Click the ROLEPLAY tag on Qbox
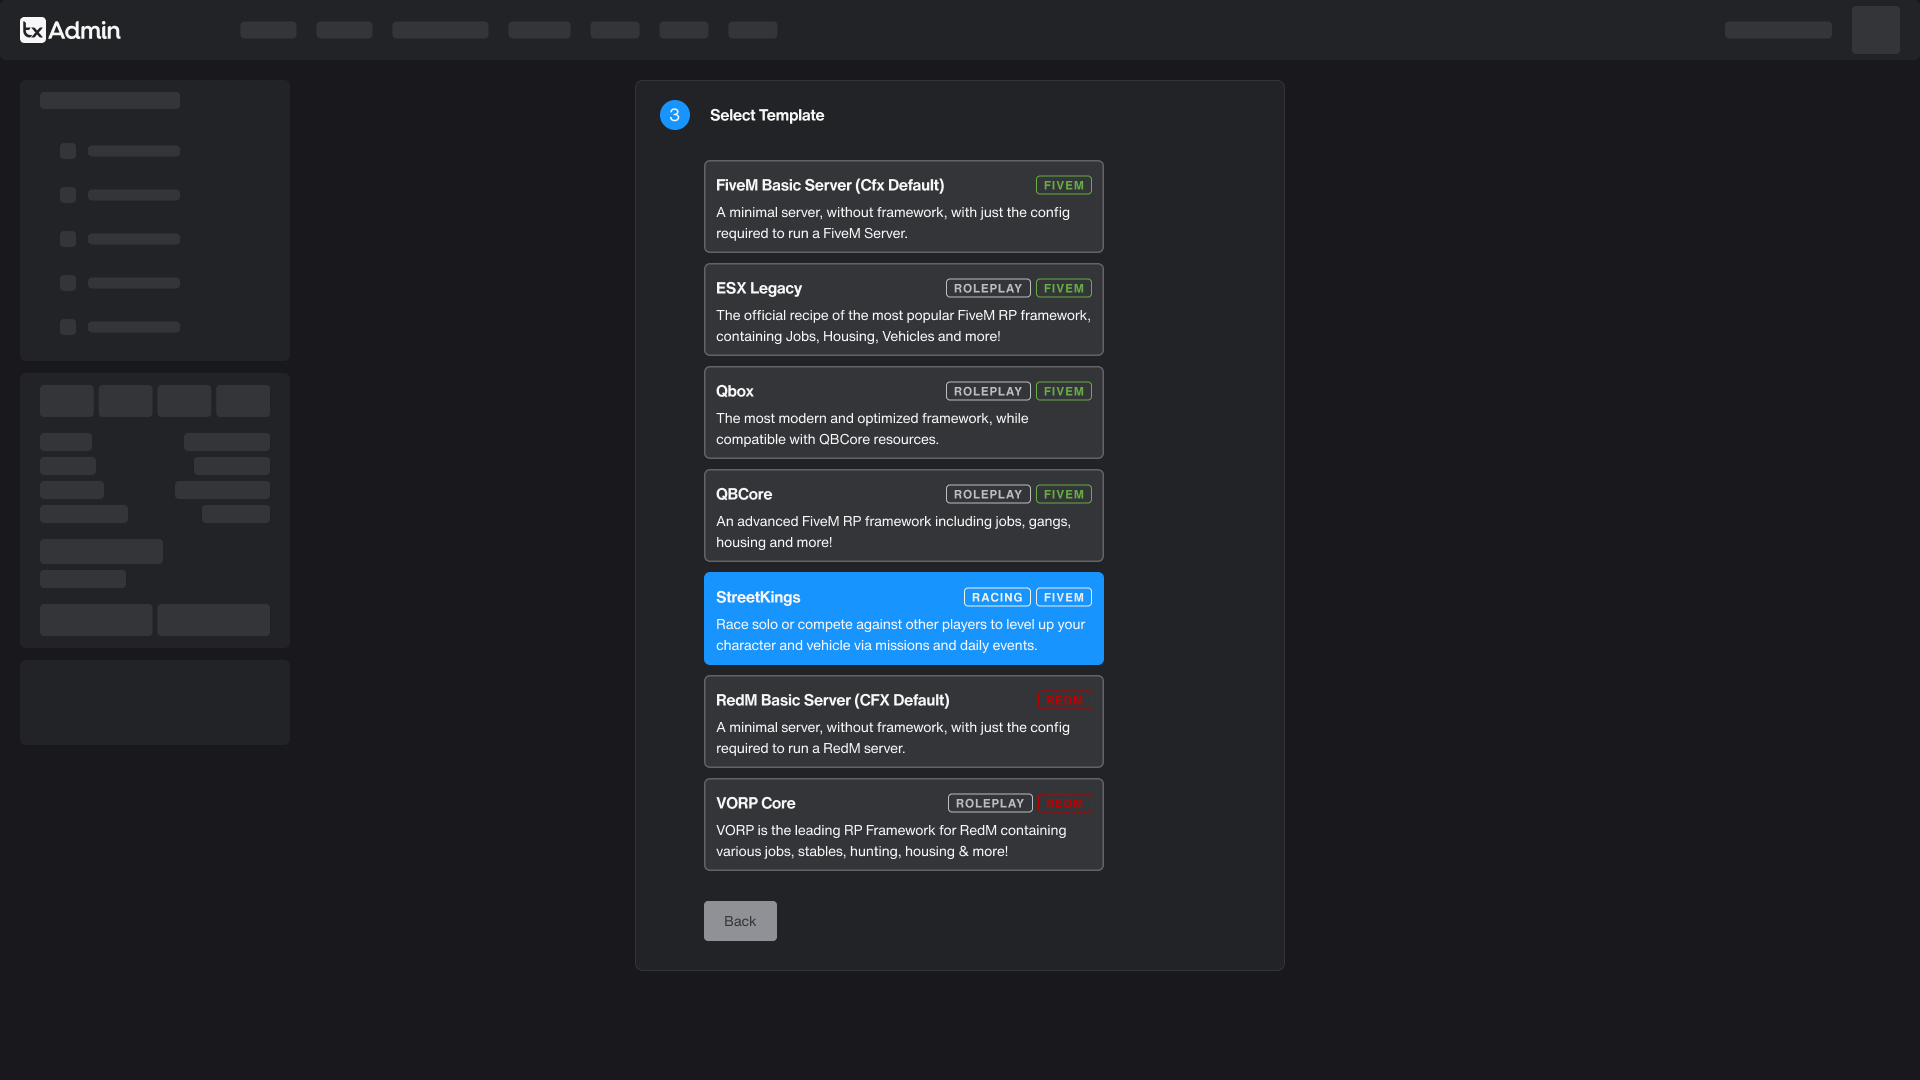Screen dimensions: 1920x1080 pyautogui.click(x=988, y=392)
